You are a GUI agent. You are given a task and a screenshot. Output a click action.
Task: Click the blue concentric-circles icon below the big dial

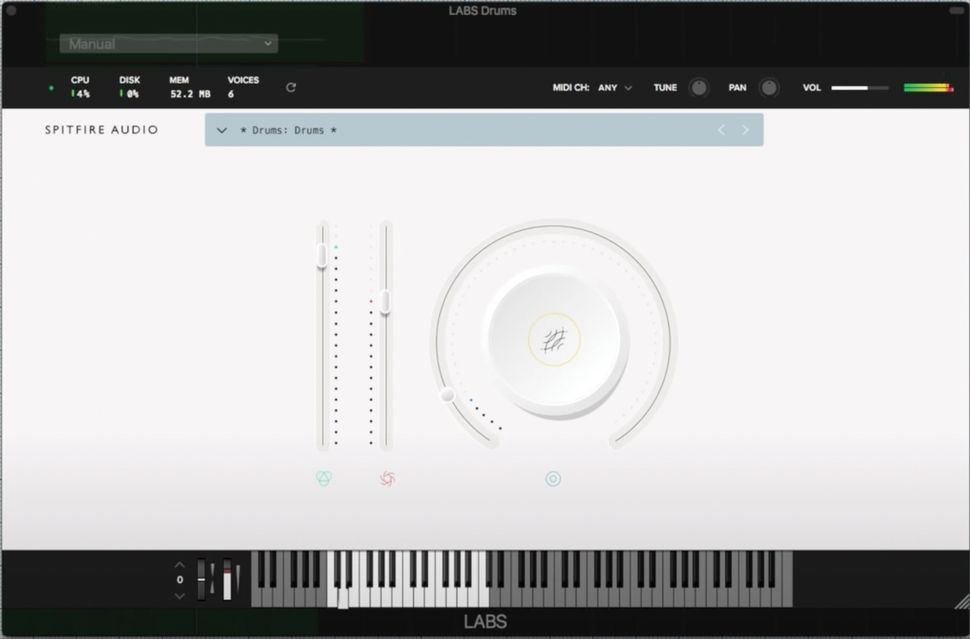point(553,480)
